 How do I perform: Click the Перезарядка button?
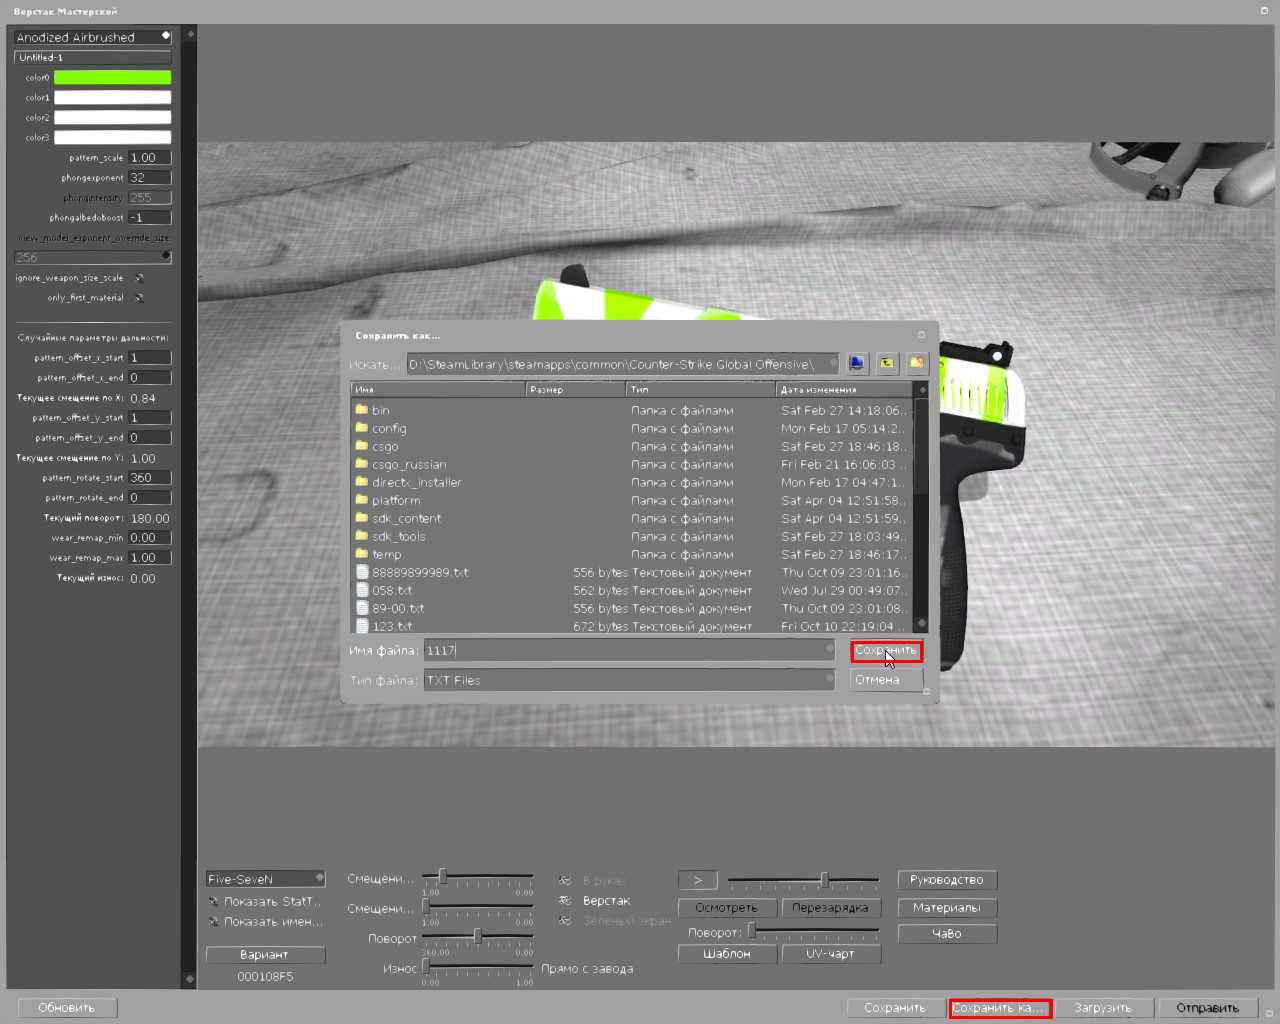831,908
